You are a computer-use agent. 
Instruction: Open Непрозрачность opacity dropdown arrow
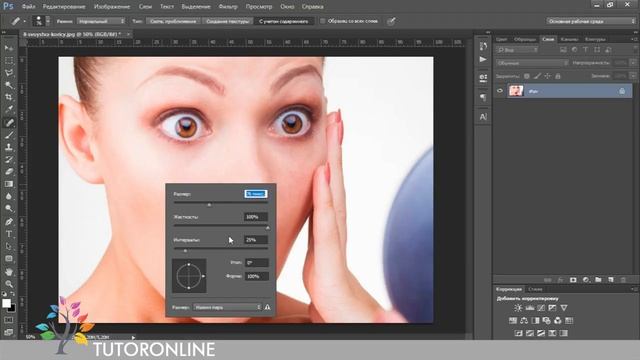(633, 63)
